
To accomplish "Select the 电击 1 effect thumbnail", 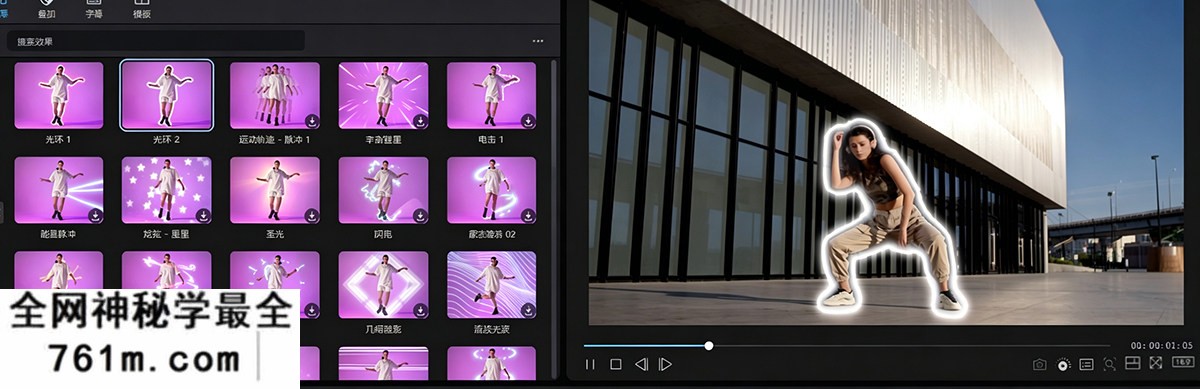I will 491,96.
